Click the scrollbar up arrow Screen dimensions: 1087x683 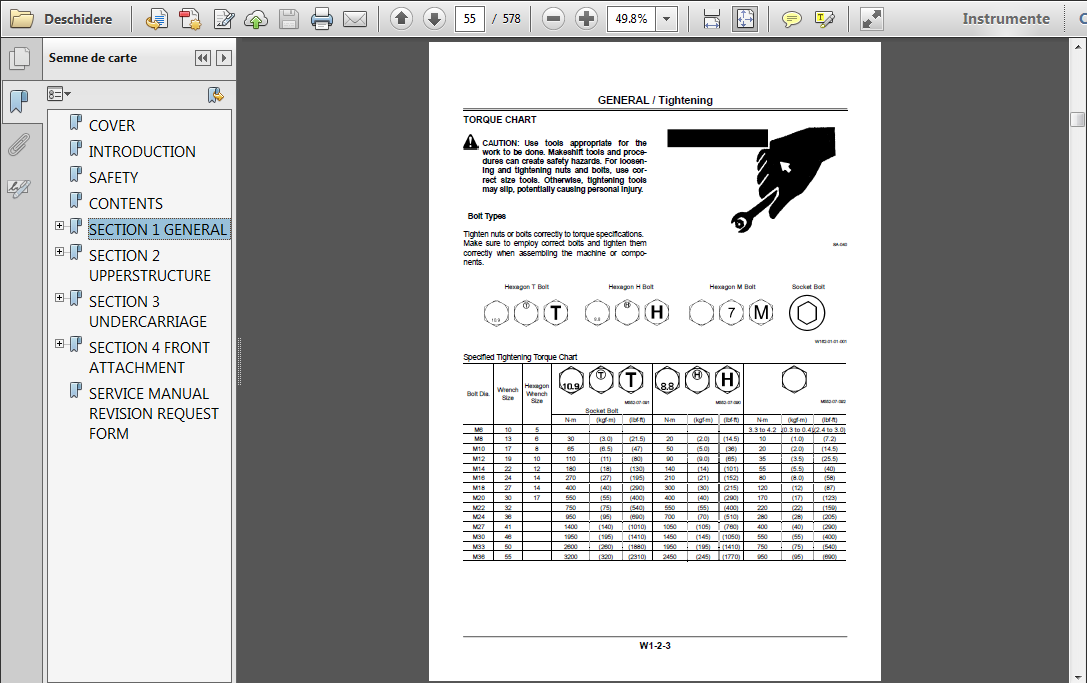pos(1078,47)
